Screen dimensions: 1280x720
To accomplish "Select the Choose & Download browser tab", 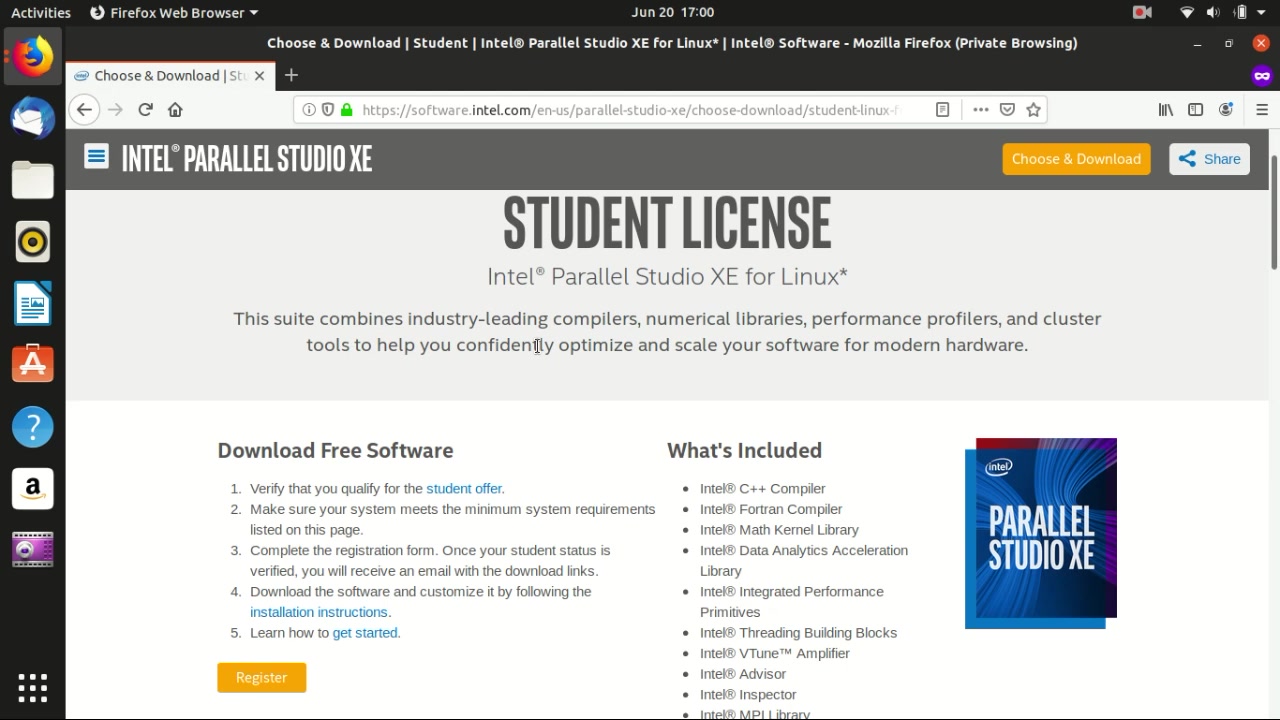I will tap(170, 75).
